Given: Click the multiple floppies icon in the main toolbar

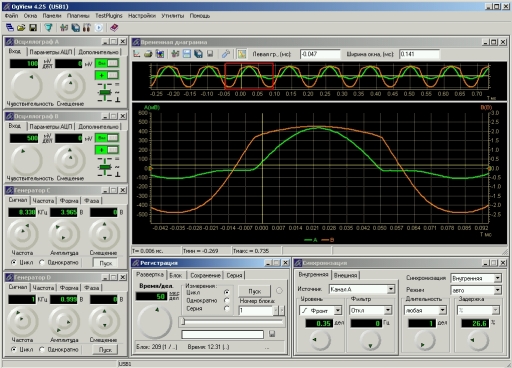Looking at the screenshot, I should pos(76,28).
